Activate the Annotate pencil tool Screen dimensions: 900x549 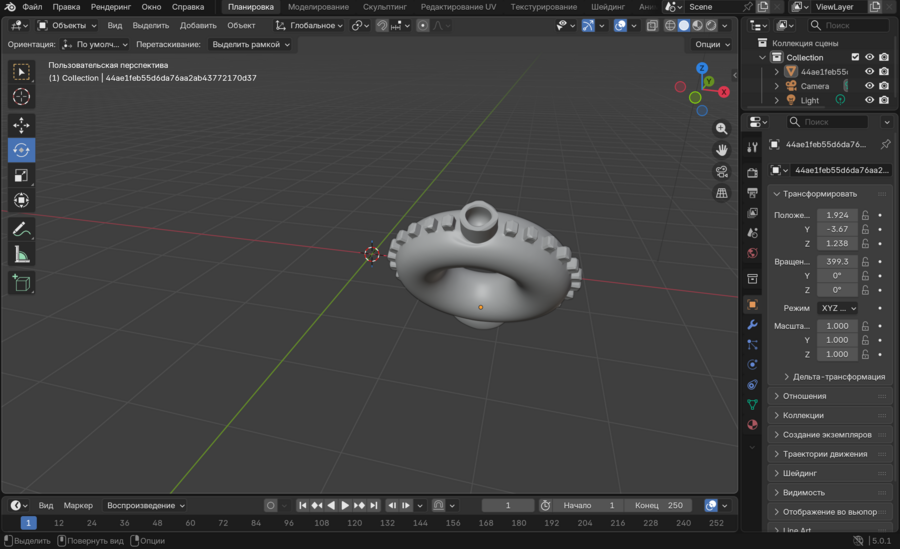pyautogui.click(x=21, y=229)
